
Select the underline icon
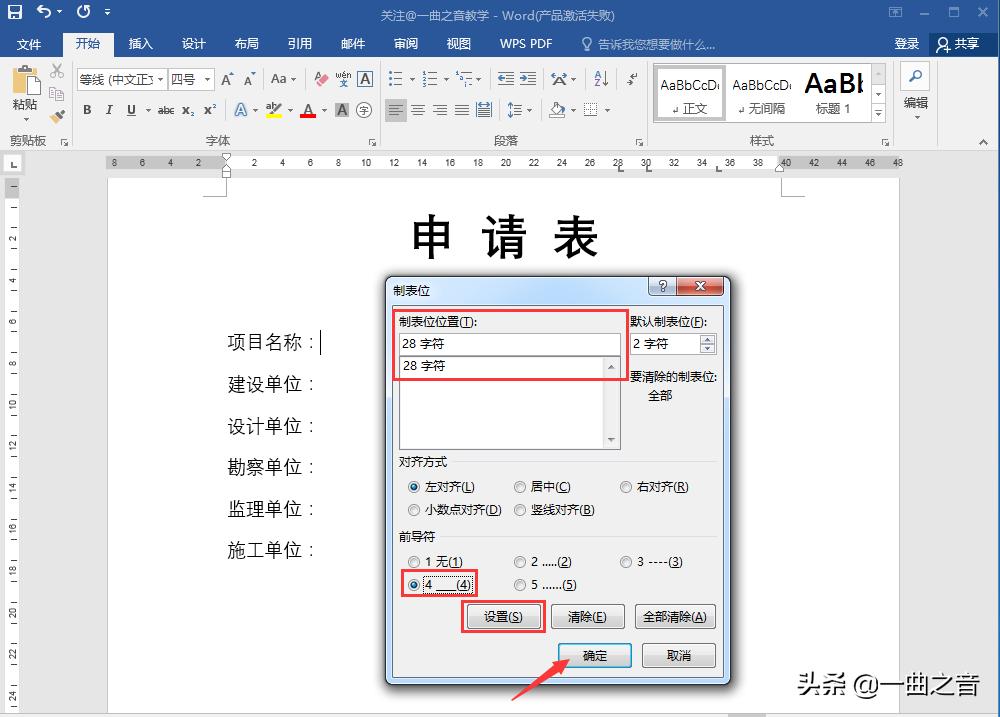pos(131,109)
